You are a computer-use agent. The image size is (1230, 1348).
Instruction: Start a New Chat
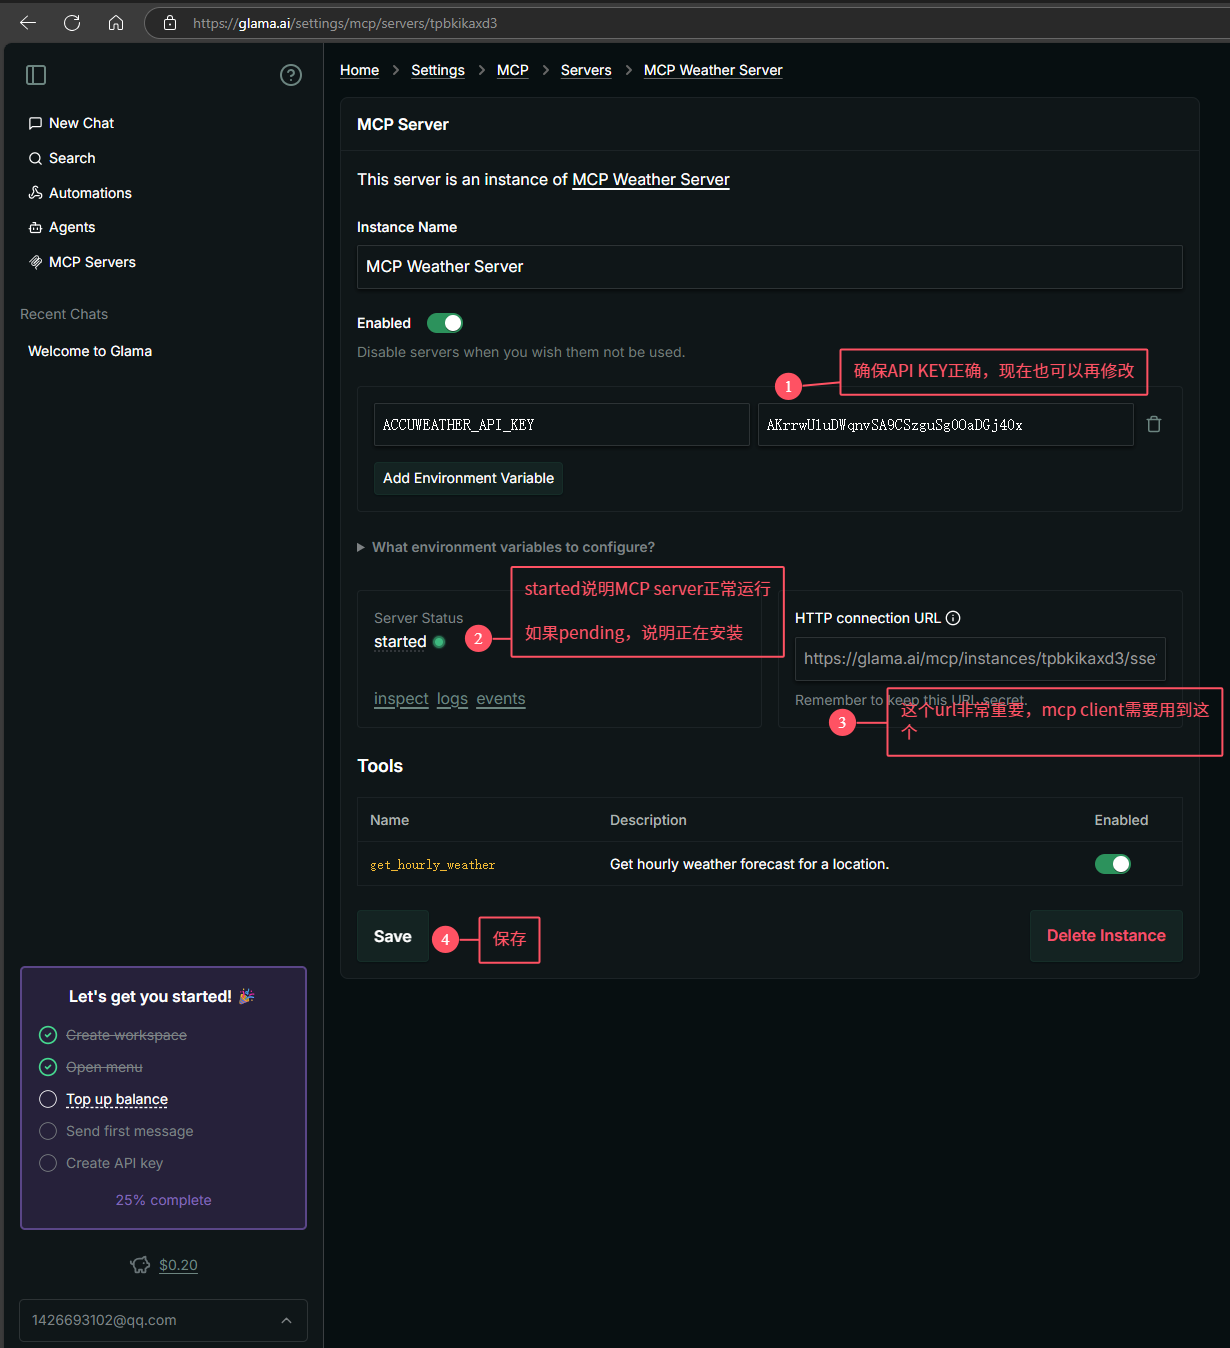click(71, 123)
